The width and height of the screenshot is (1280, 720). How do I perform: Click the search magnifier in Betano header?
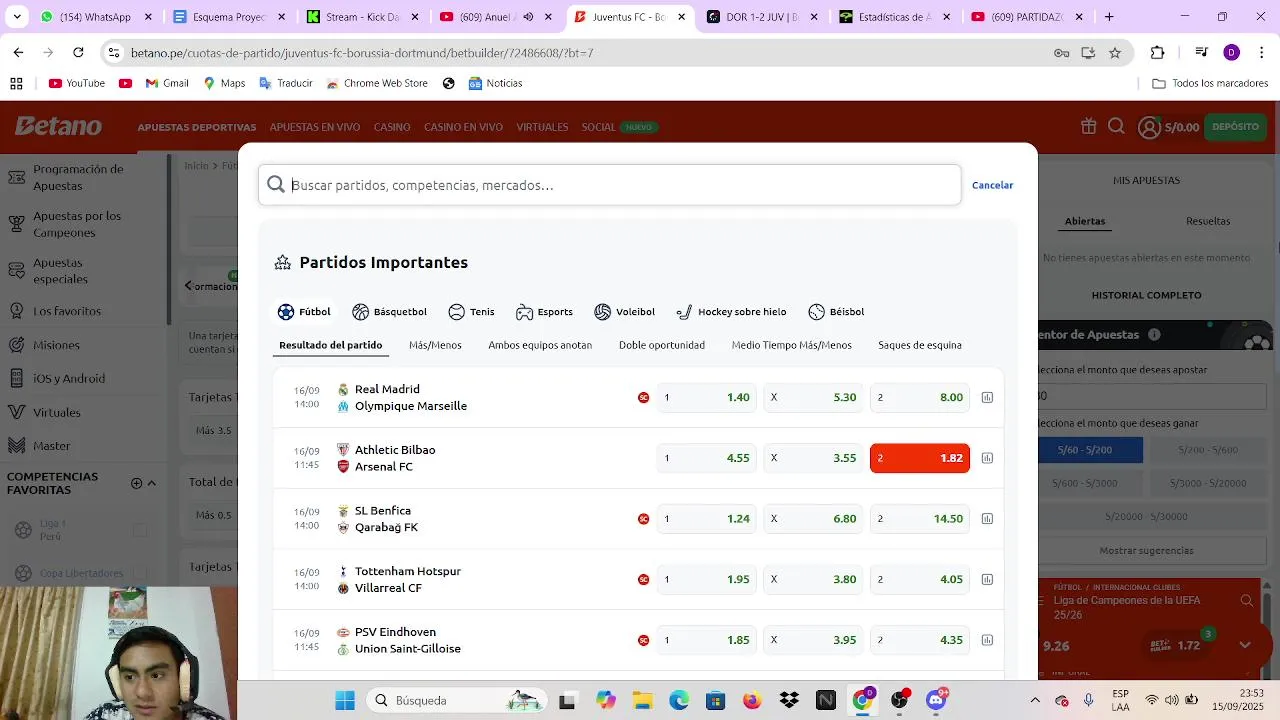[1116, 127]
